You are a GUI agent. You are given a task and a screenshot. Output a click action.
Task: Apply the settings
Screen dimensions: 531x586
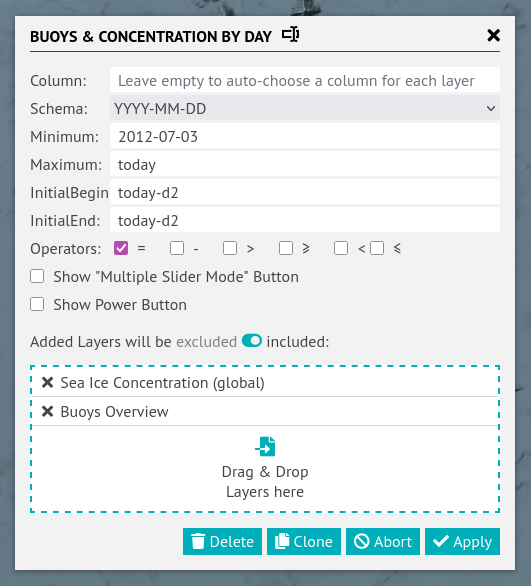(x=462, y=541)
